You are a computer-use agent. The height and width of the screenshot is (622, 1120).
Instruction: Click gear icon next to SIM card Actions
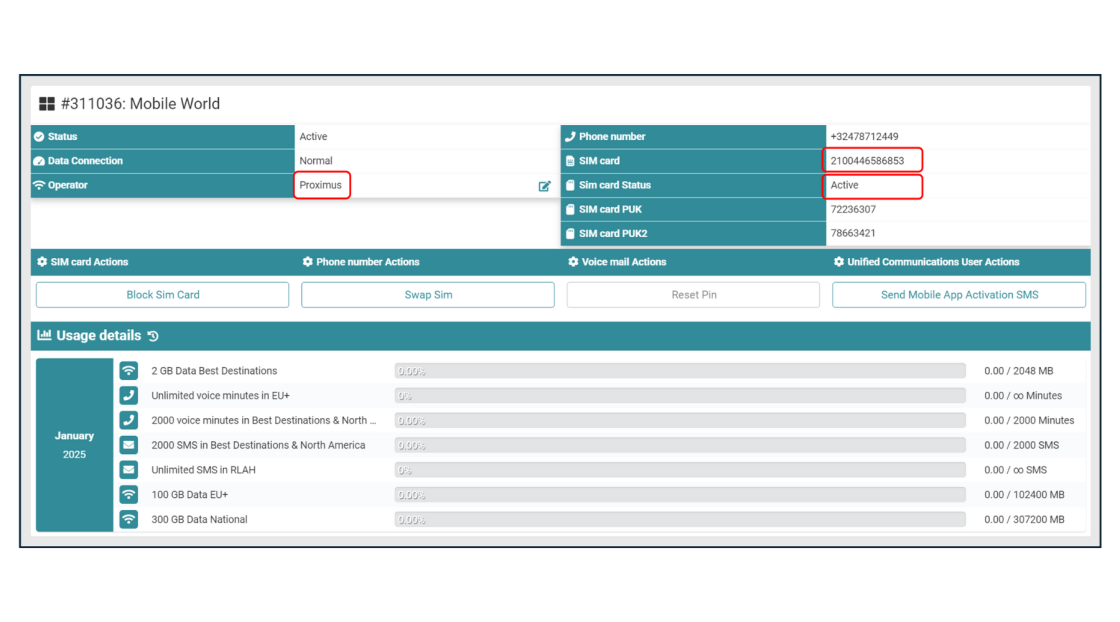click(42, 262)
